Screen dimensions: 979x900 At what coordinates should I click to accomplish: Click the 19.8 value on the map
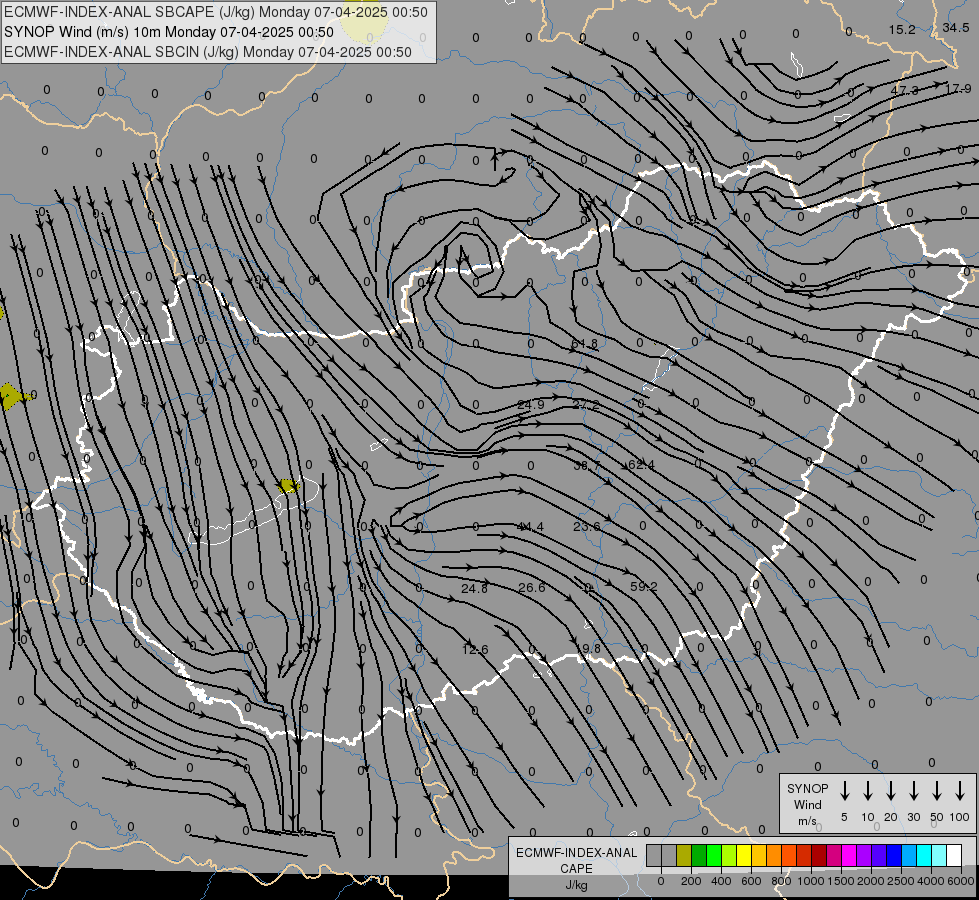(588, 649)
